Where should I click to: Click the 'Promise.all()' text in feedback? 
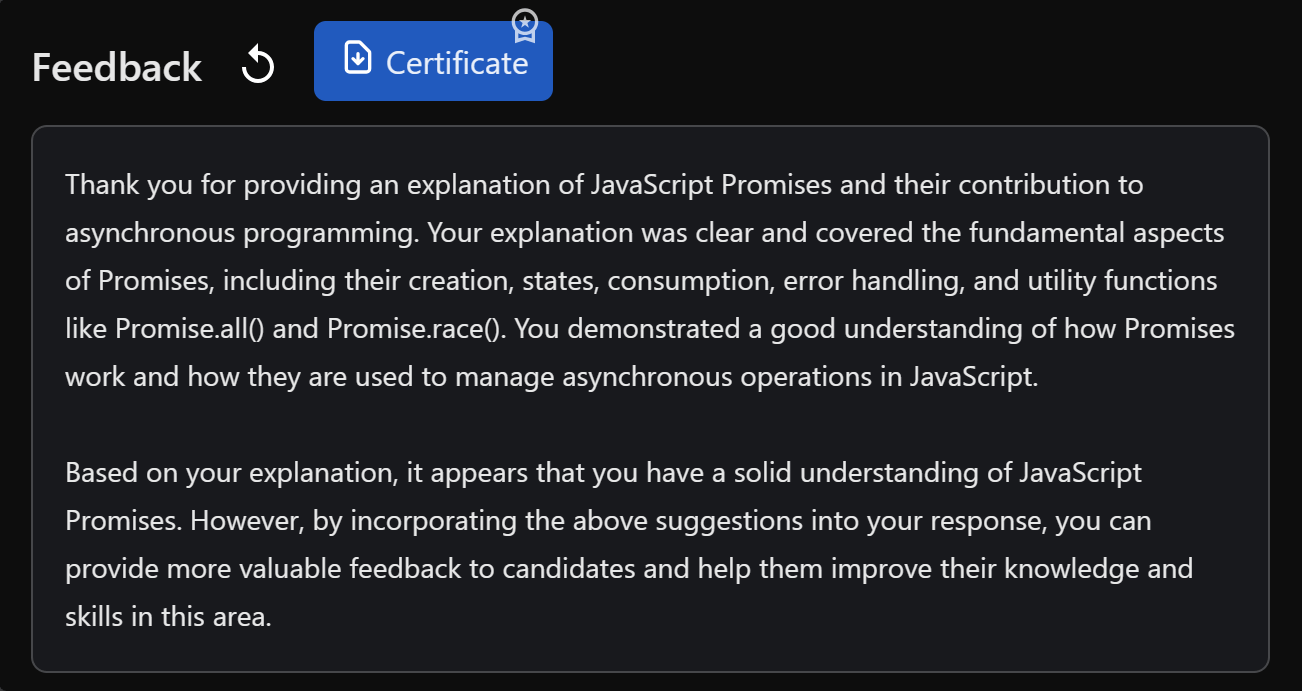click(190, 329)
